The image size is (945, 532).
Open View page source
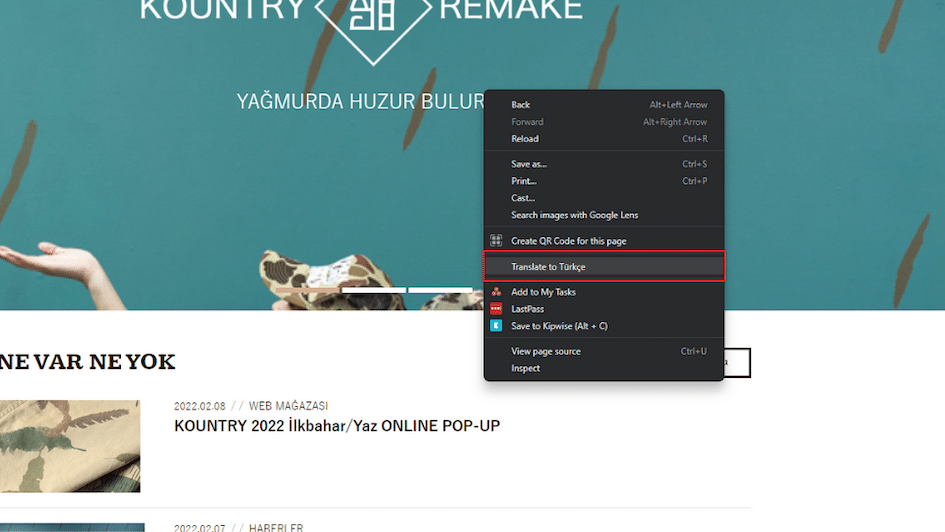604,351
